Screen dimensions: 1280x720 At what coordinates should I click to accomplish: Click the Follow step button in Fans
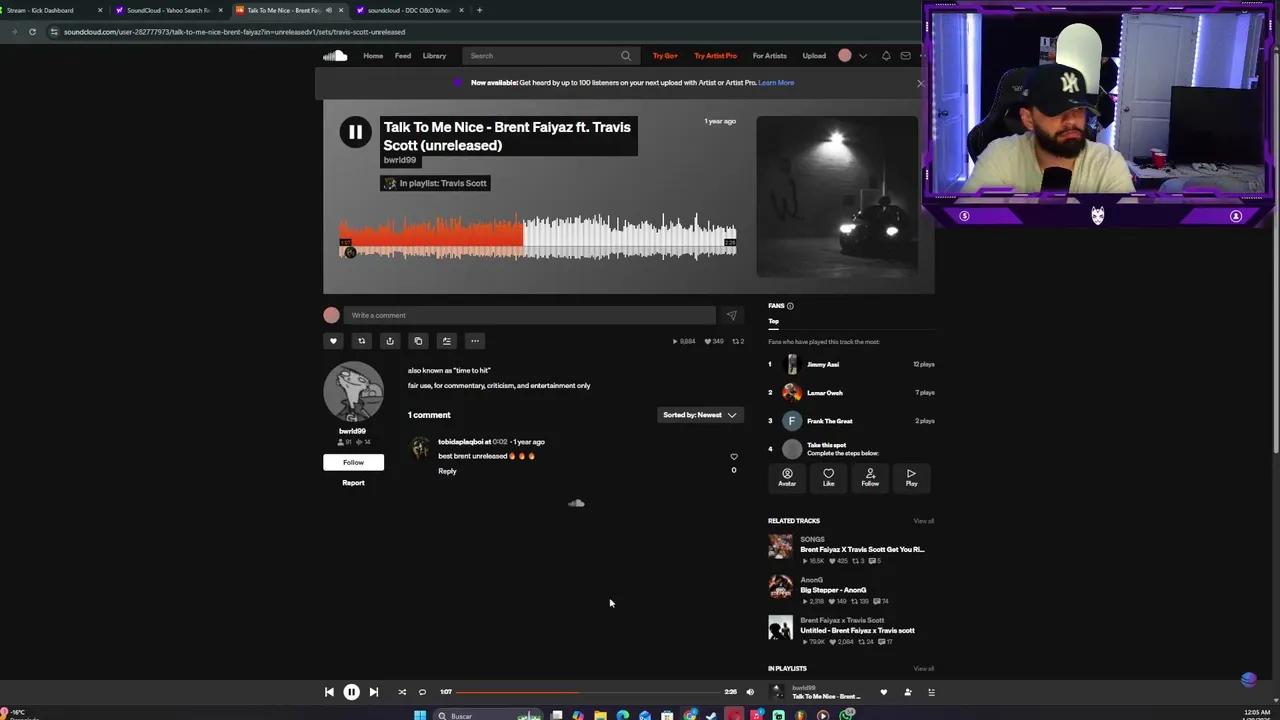pyautogui.click(x=870, y=478)
